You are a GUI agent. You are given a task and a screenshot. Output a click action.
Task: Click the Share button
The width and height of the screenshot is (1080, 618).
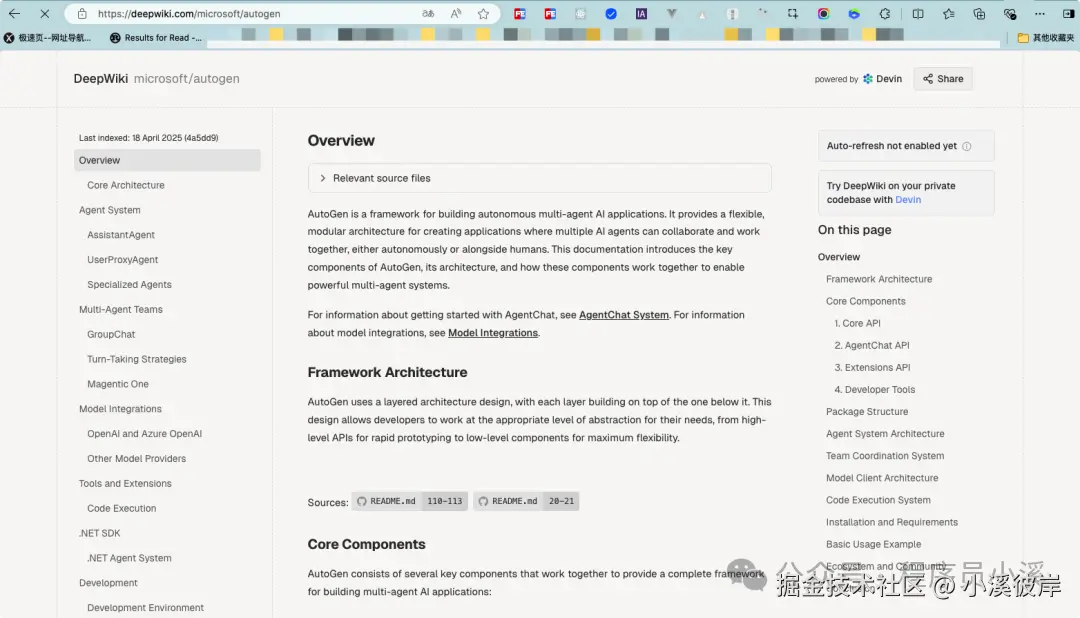click(943, 79)
